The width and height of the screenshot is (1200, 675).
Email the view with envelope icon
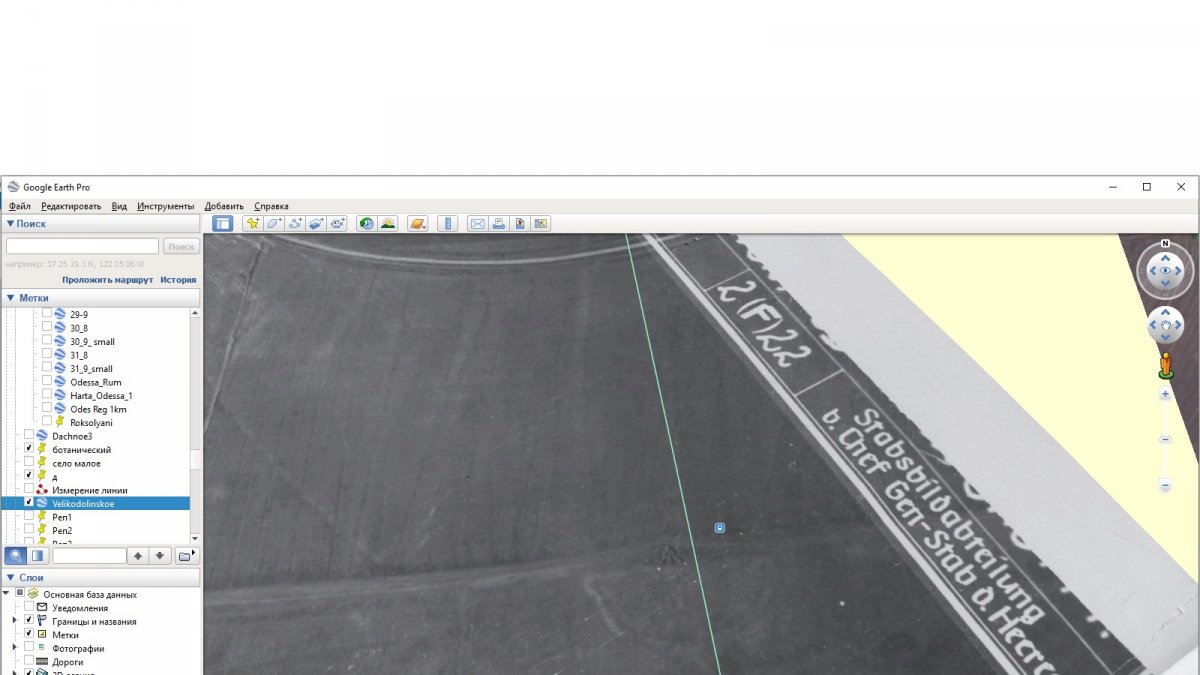pyautogui.click(x=478, y=224)
